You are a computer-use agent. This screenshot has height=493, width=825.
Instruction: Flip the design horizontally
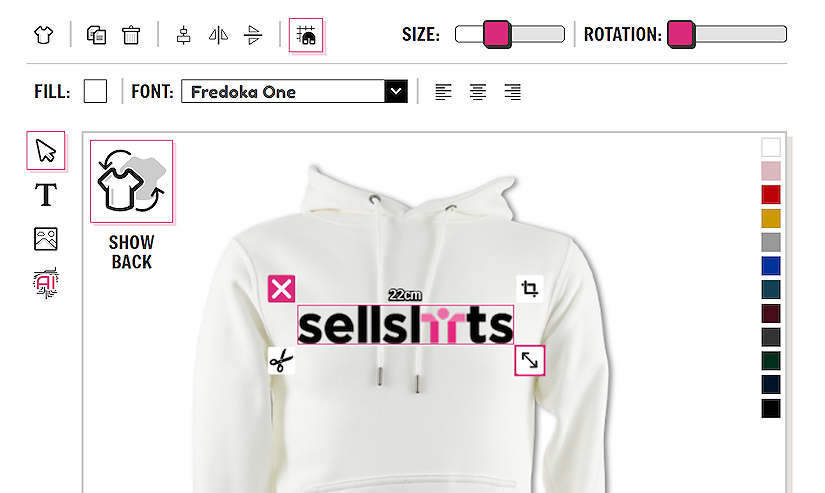point(218,35)
